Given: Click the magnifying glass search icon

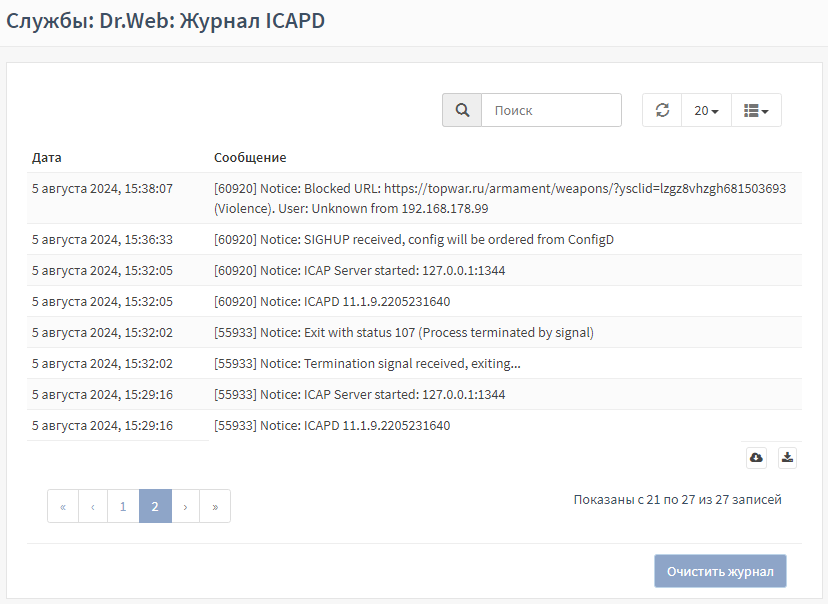Looking at the screenshot, I should (x=462, y=110).
